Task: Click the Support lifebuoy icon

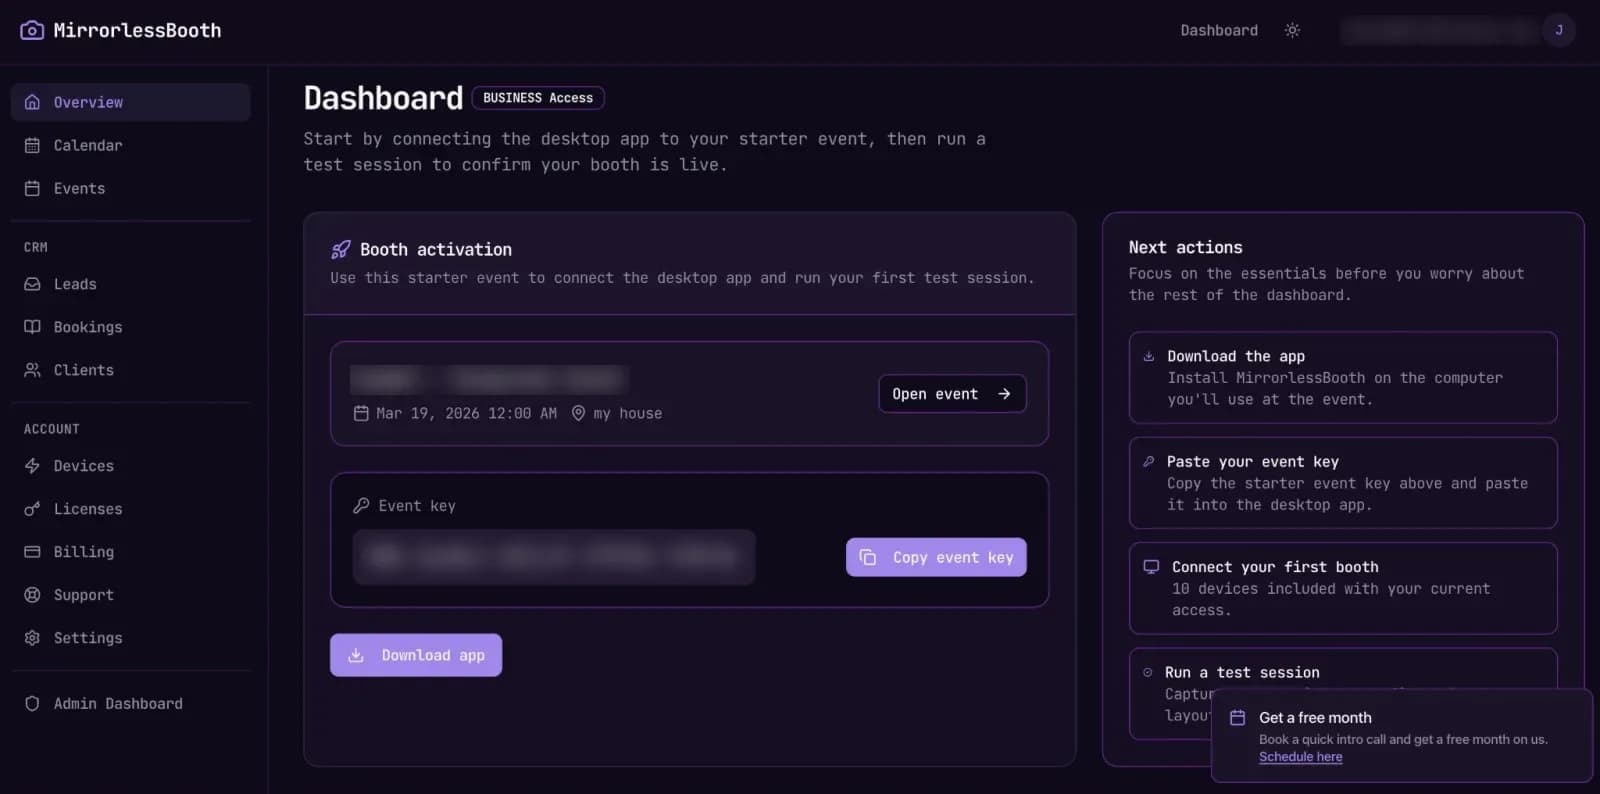Action: (32, 595)
